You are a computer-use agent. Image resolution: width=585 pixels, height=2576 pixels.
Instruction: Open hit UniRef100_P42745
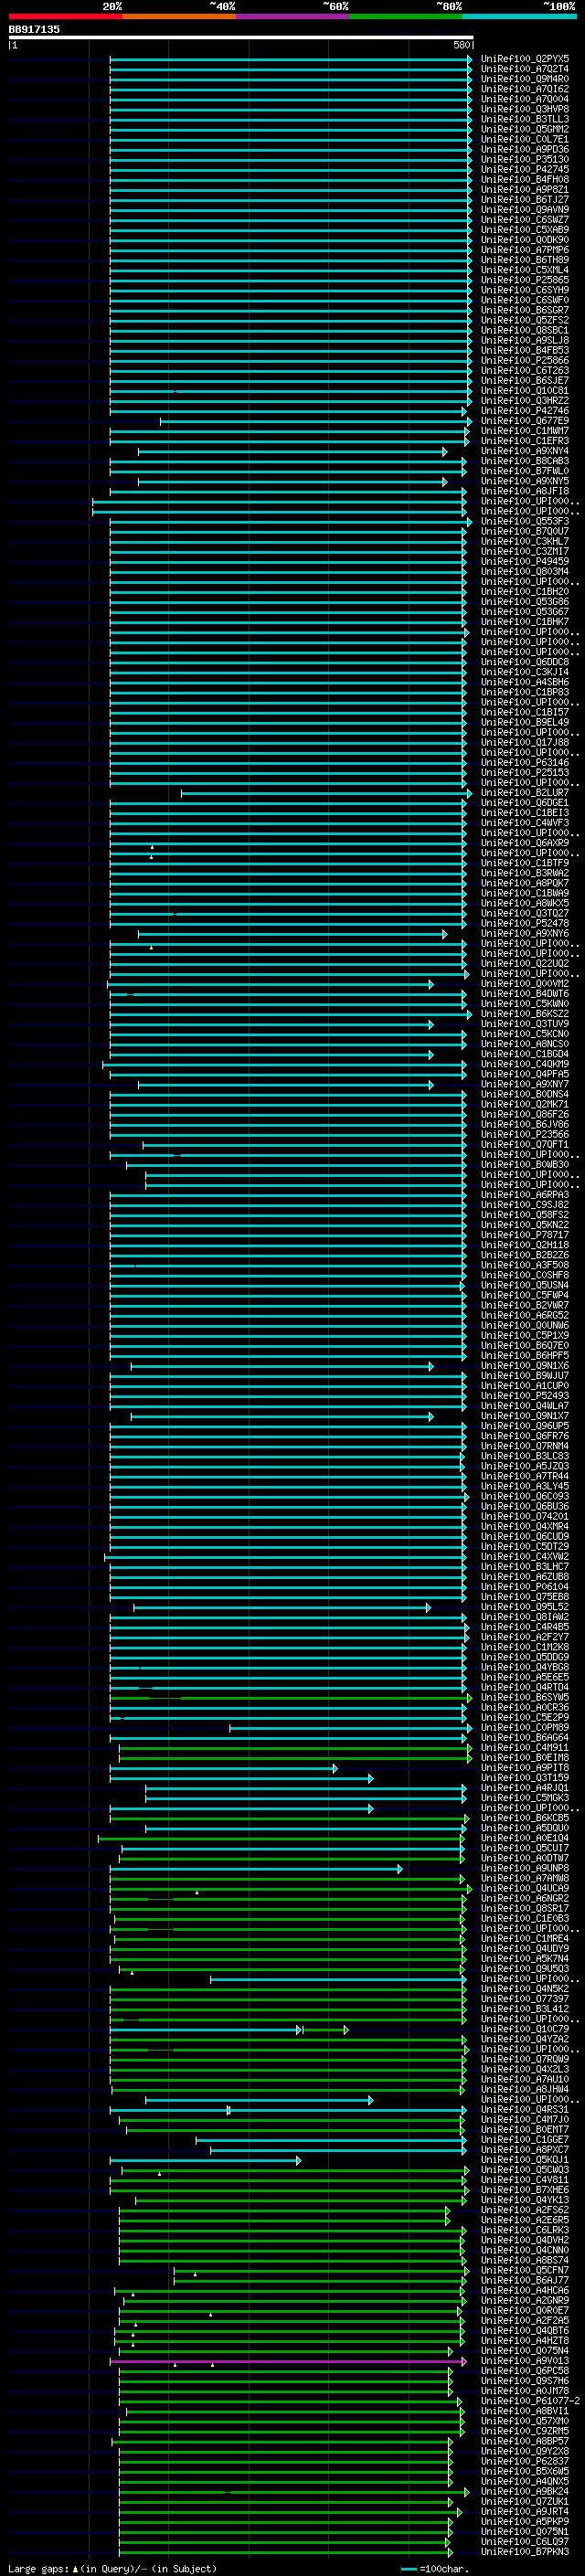coord(525,170)
